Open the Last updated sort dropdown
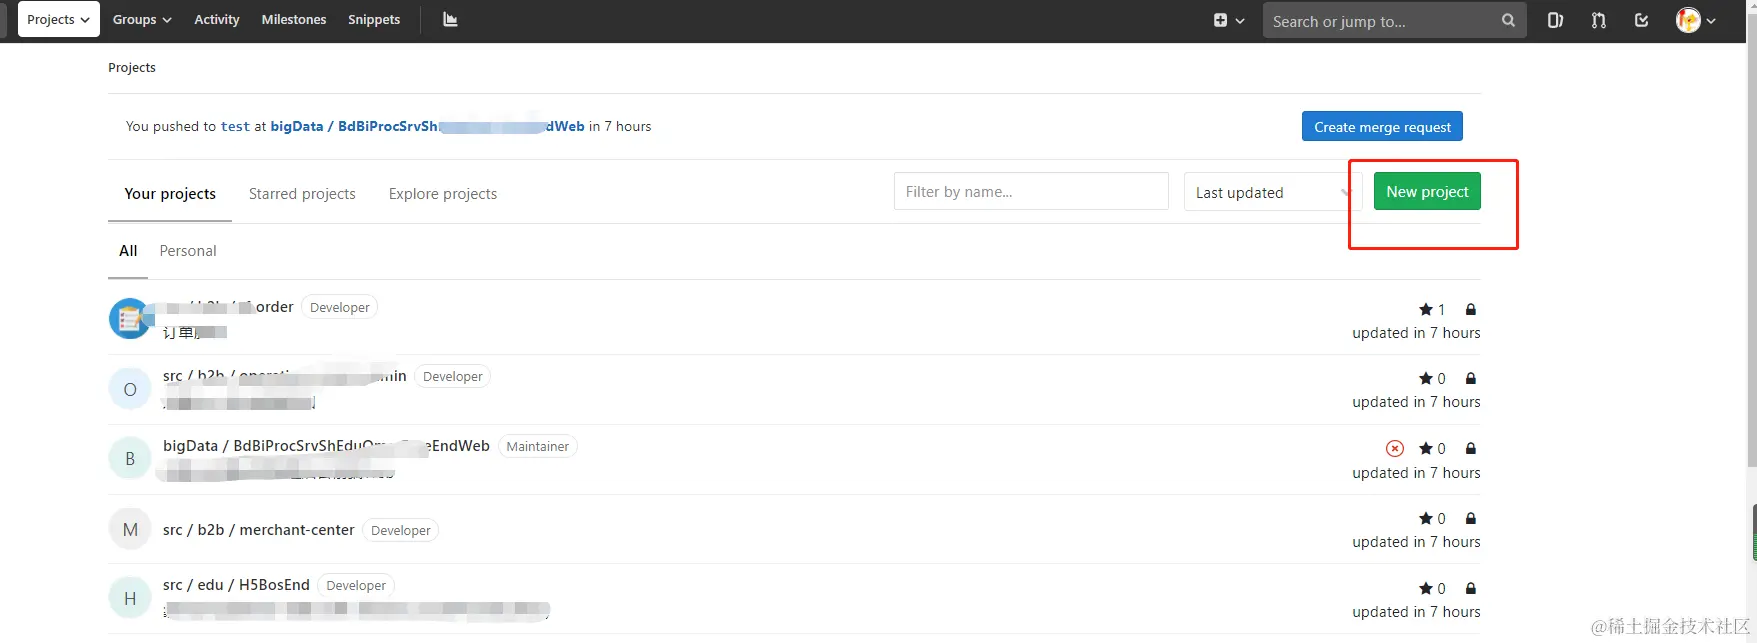The height and width of the screenshot is (643, 1757). tap(1267, 192)
